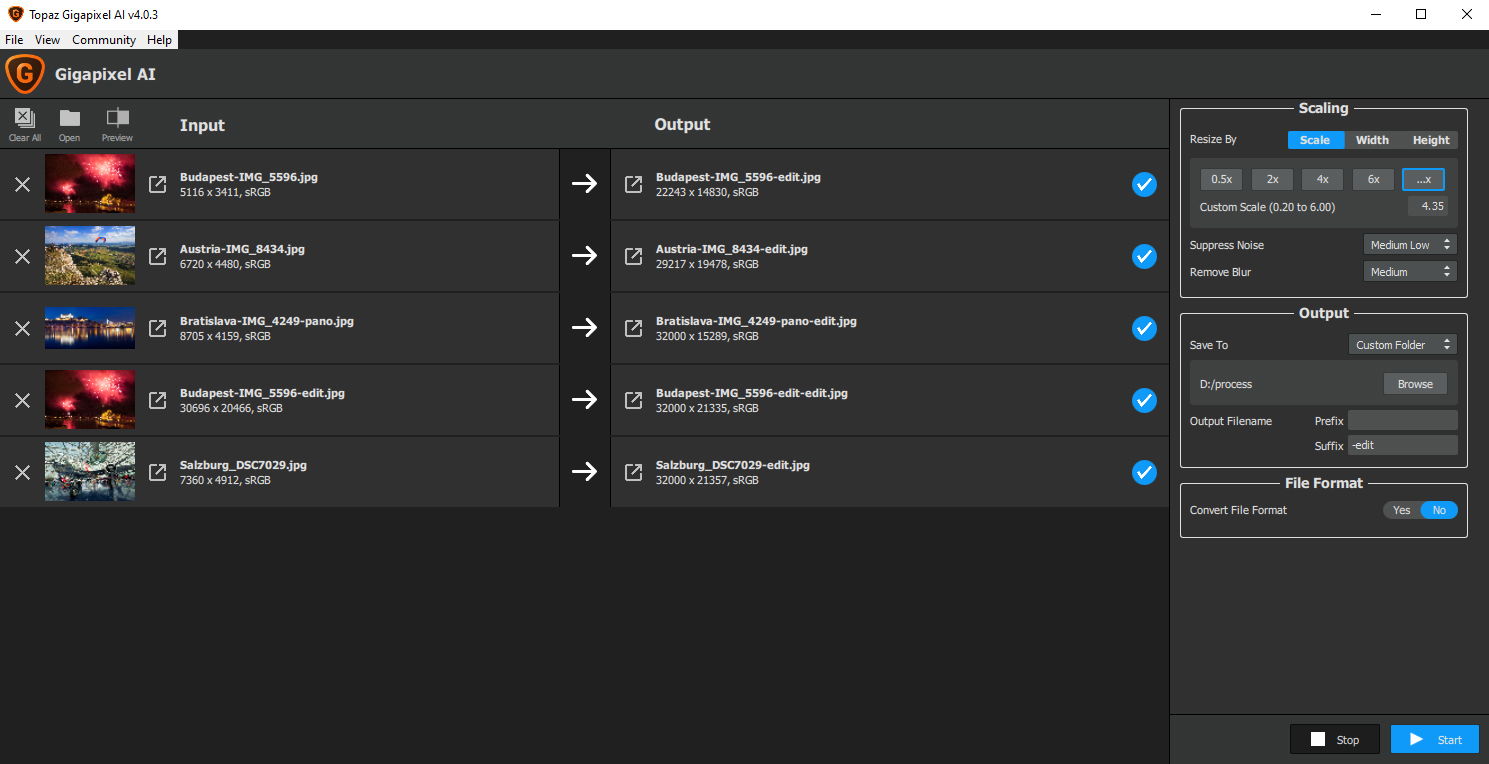Open the Remove Blur dropdown
The height and width of the screenshot is (764, 1489).
(1409, 272)
